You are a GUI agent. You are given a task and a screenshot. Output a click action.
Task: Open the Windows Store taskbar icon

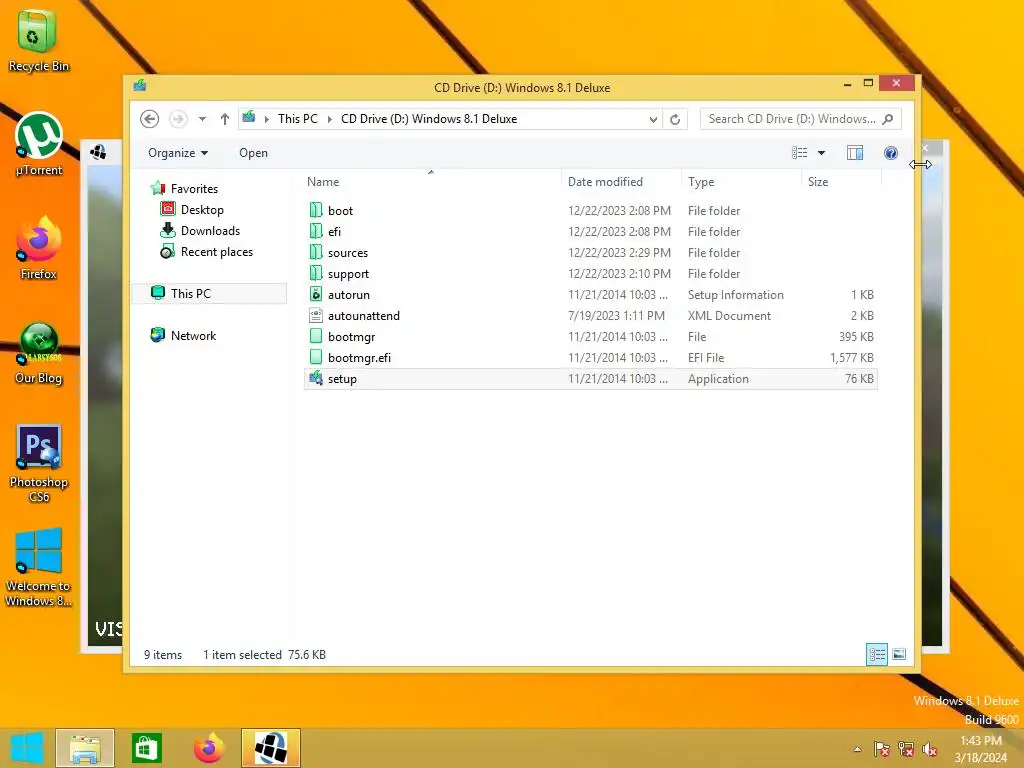pyautogui.click(x=146, y=748)
